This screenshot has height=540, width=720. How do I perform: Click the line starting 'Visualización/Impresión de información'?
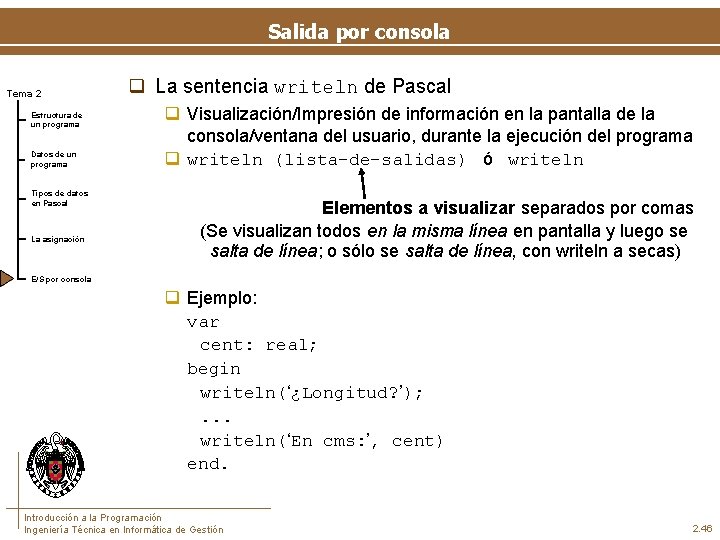tap(420, 114)
